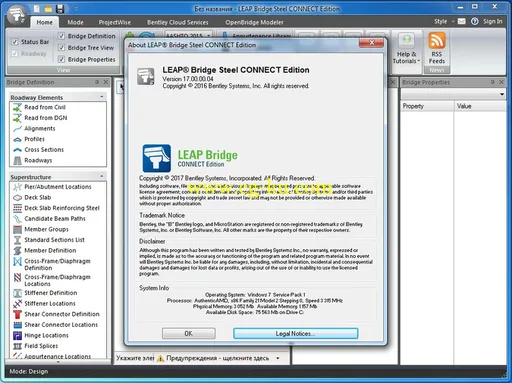Viewport: 512px width, 383px height.
Task: Click OK in the About dialog
Action: 189,333
